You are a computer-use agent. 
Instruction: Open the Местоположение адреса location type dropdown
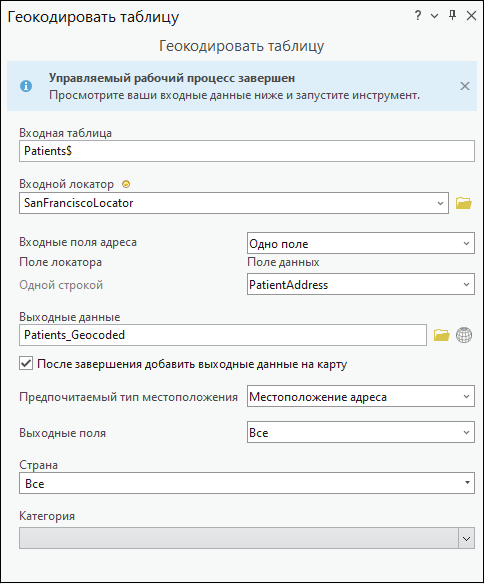click(466, 396)
